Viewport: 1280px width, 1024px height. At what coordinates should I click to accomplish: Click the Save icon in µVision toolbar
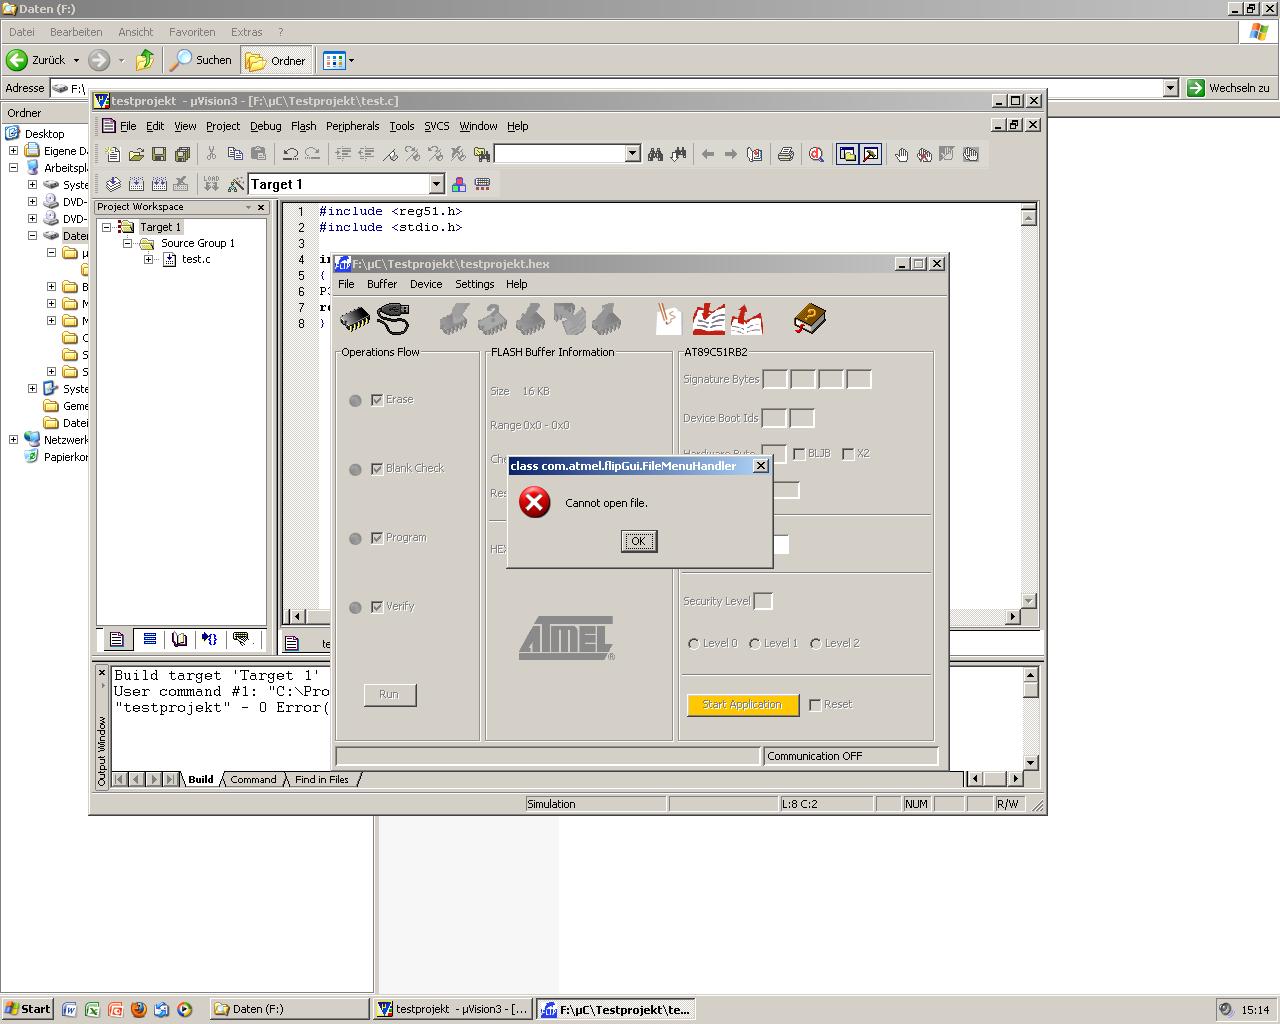pos(159,154)
